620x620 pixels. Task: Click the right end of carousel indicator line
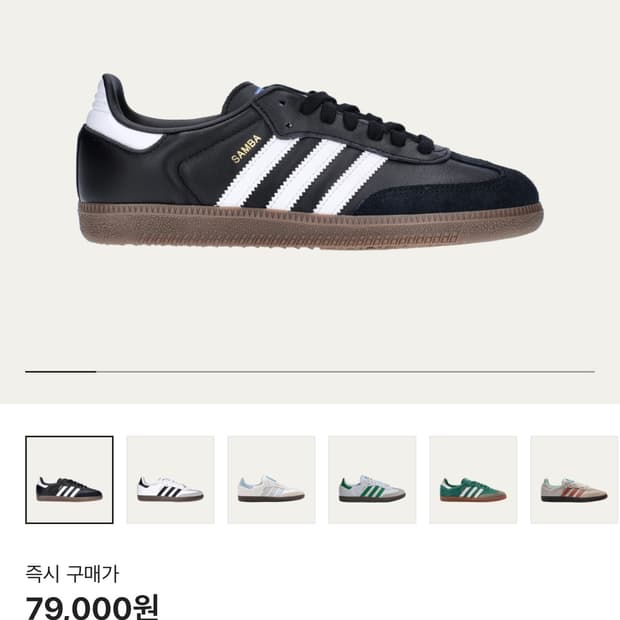tap(592, 372)
